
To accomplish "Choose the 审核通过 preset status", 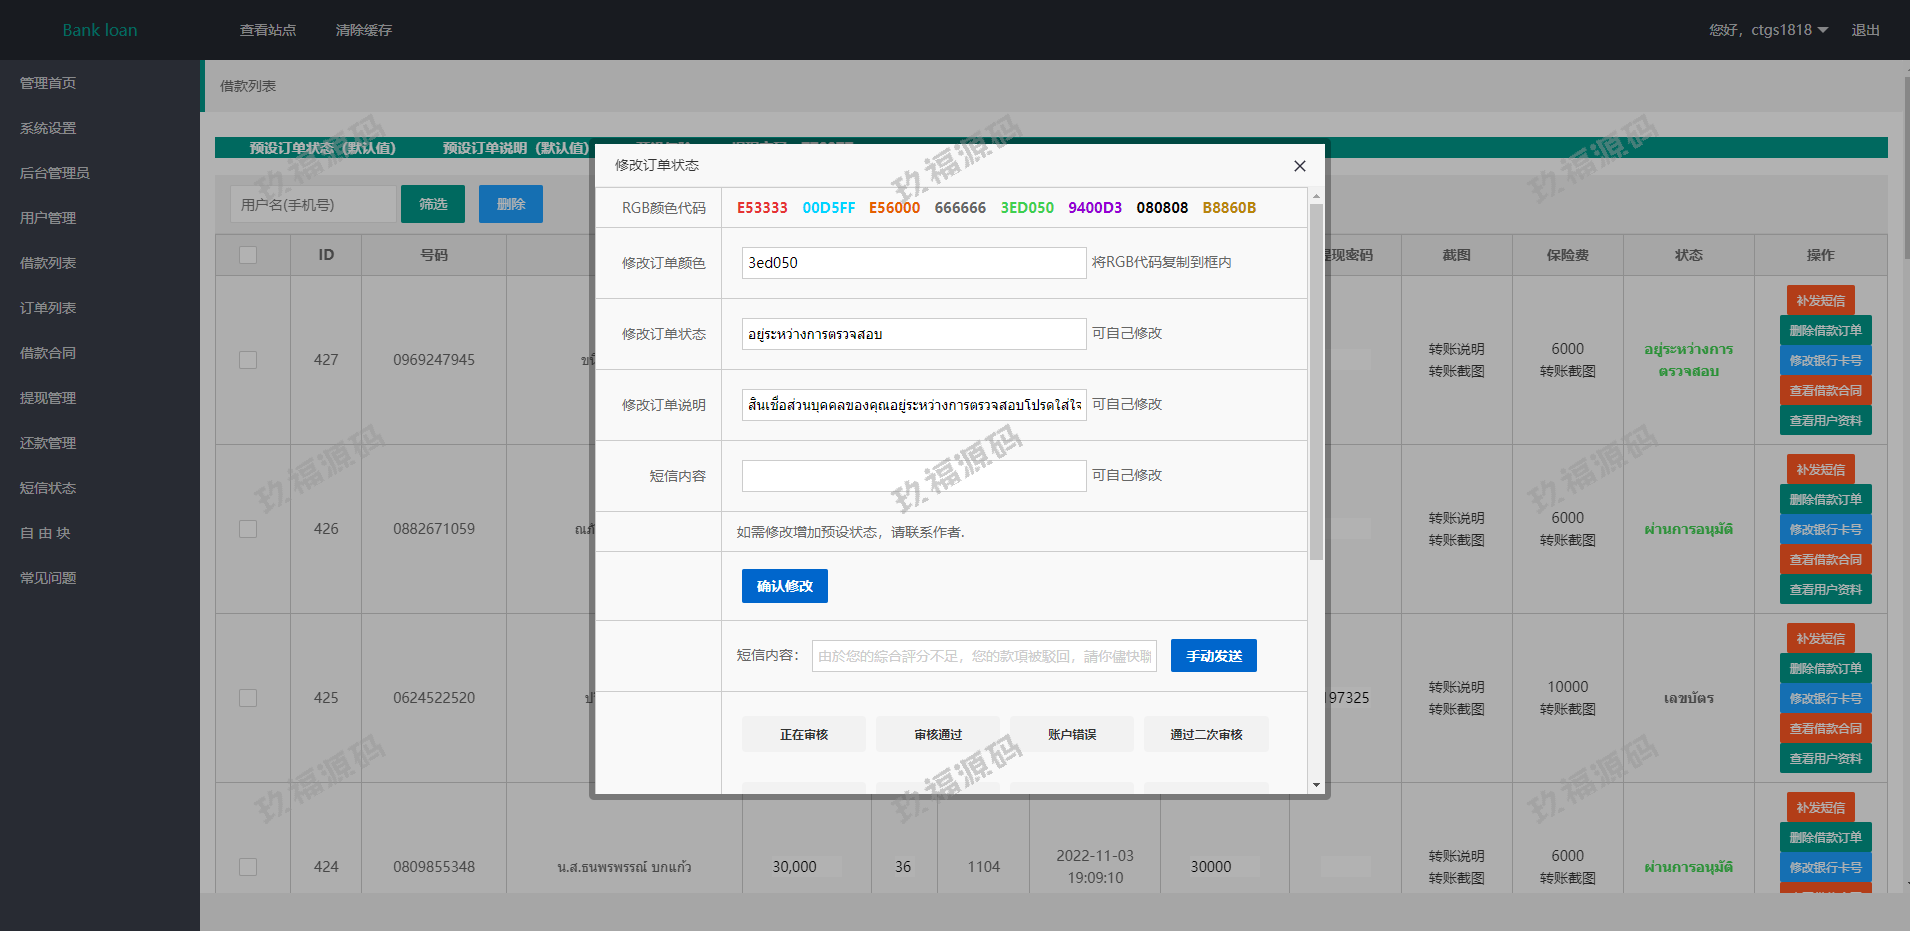I will (937, 734).
